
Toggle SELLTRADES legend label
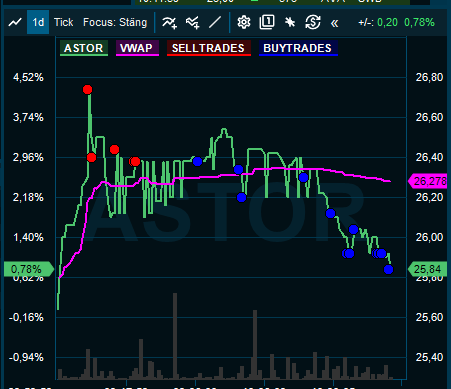[x=208, y=48]
